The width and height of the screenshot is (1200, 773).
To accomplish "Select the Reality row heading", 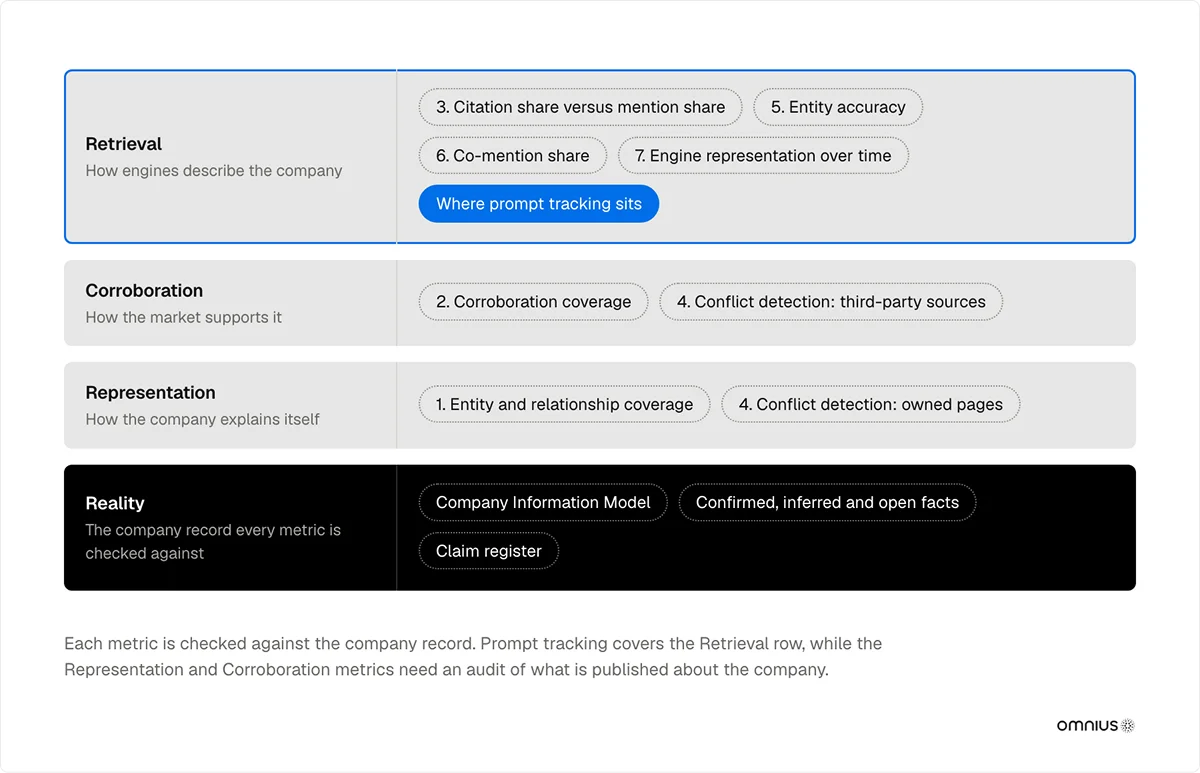I will pyautogui.click(x=115, y=503).
